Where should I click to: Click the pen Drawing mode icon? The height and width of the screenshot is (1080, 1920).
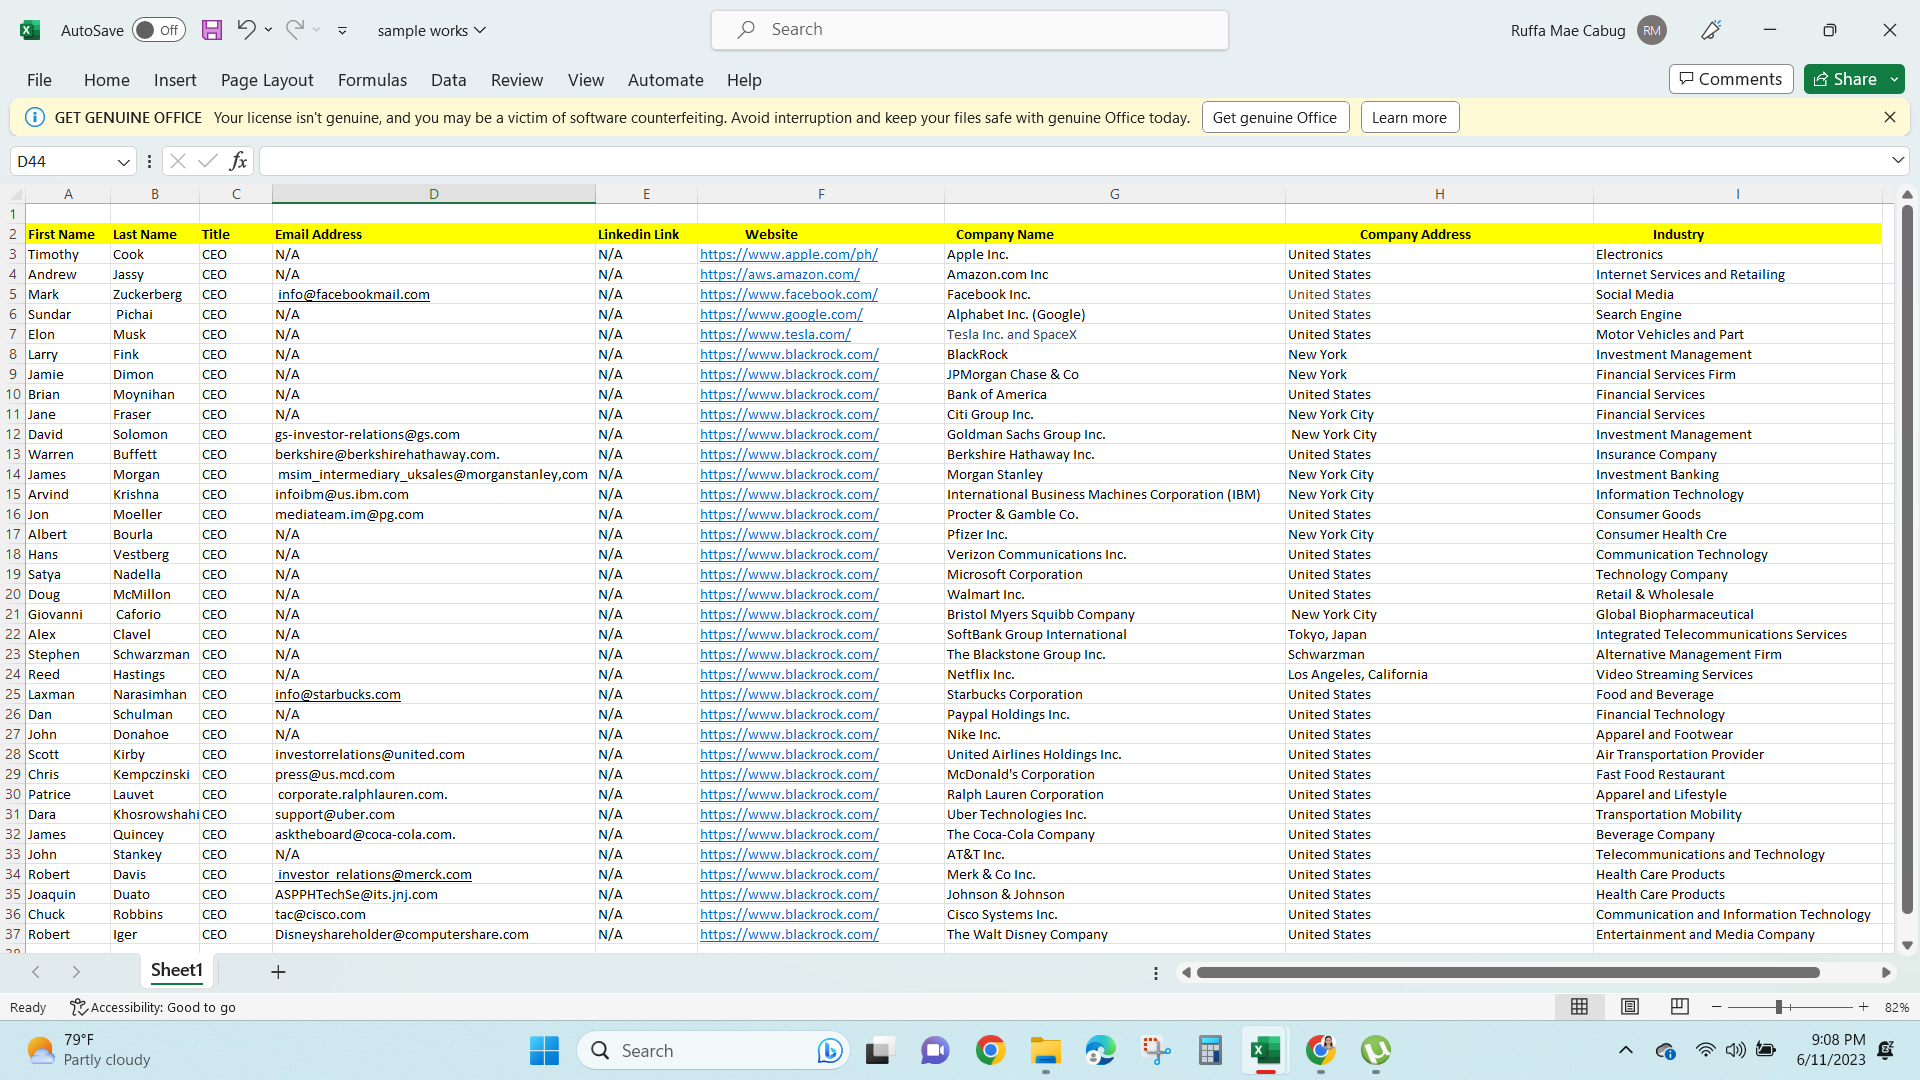tap(1711, 30)
